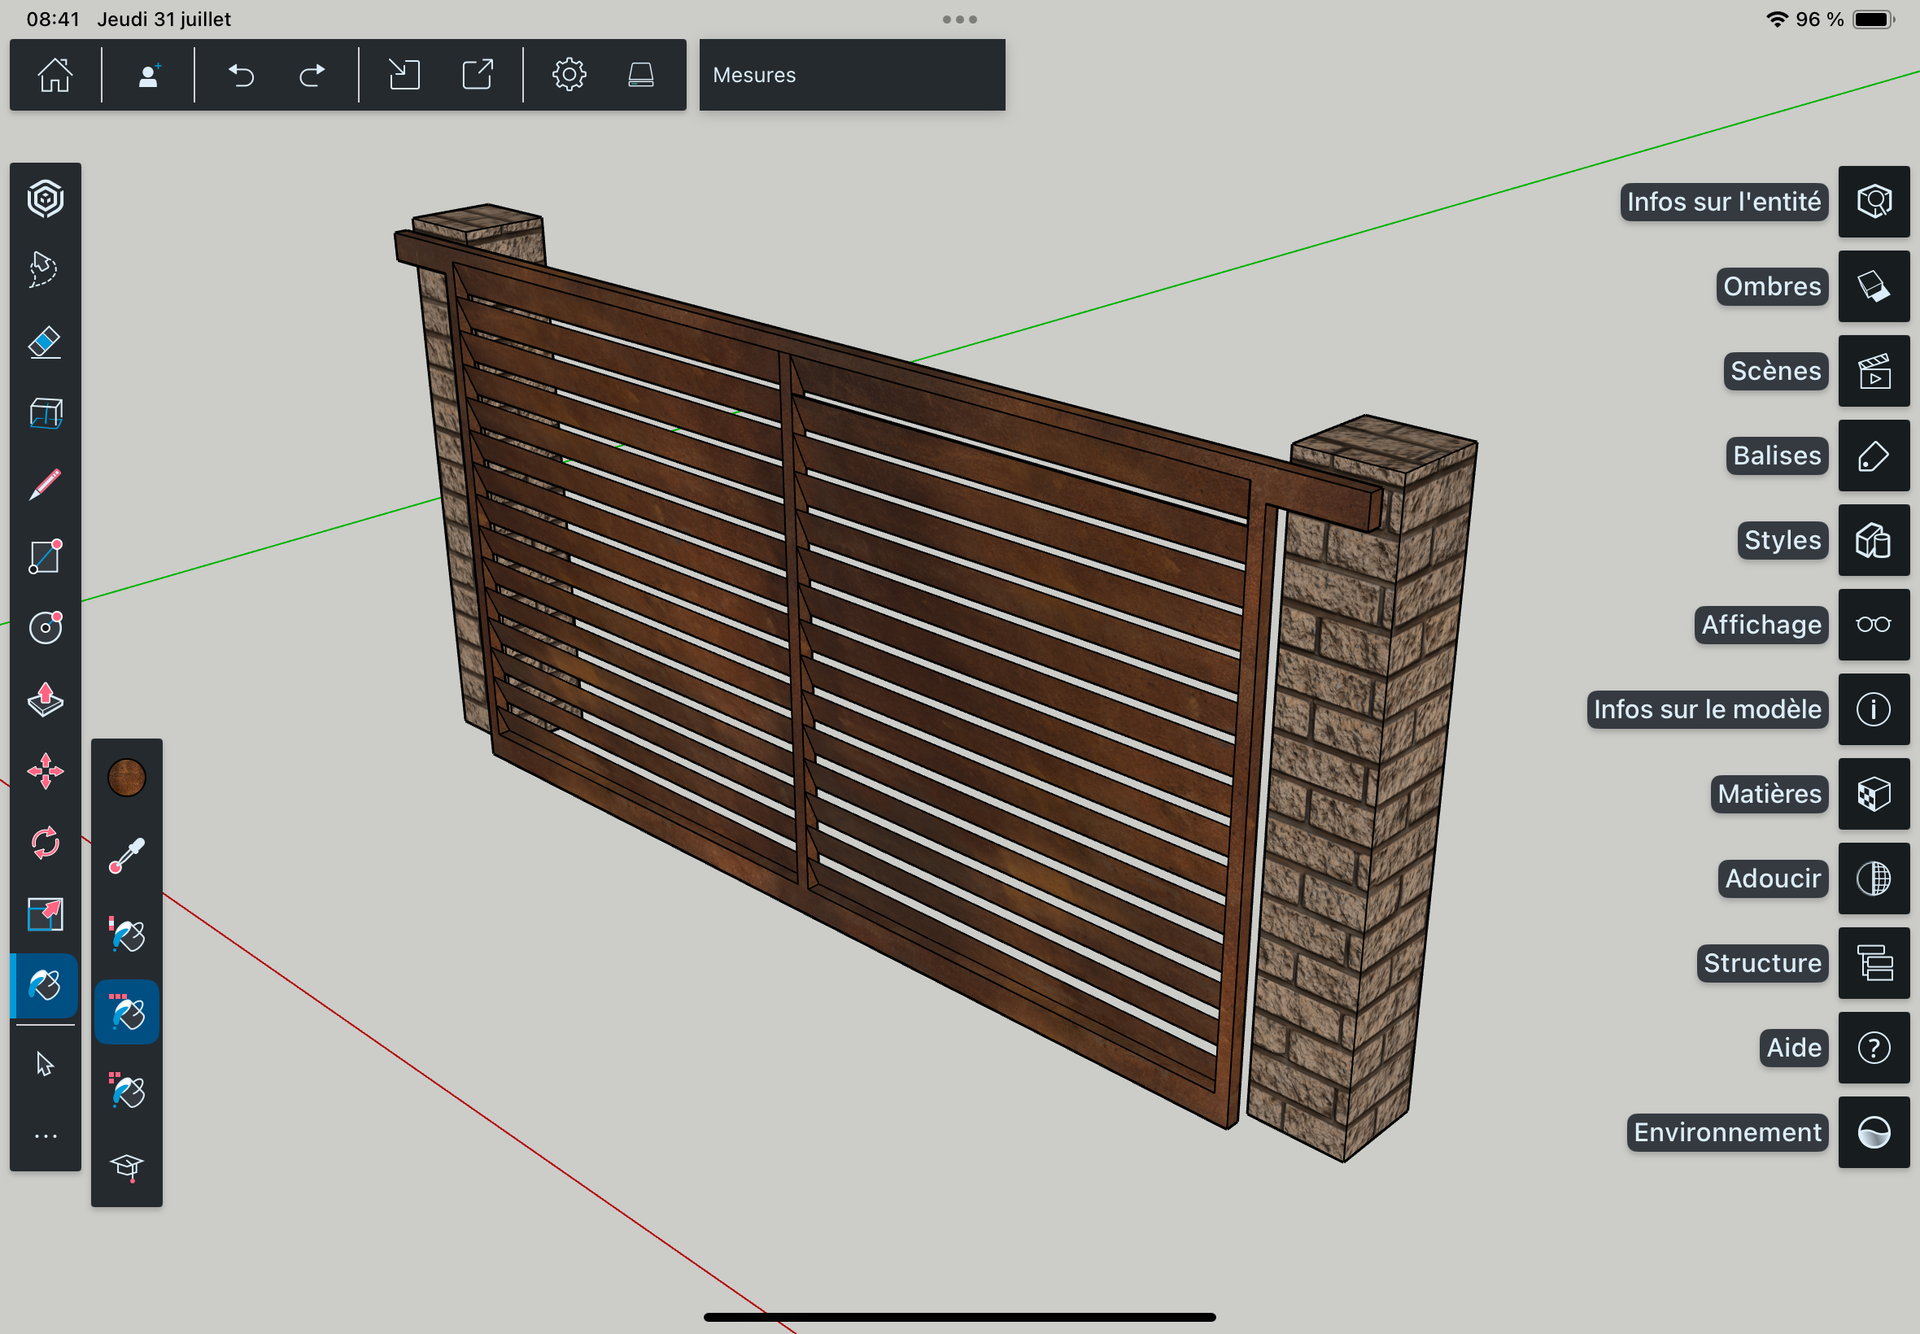The image size is (1920, 1334).
Task: Open the Scènes panel icon
Action: point(1873,371)
